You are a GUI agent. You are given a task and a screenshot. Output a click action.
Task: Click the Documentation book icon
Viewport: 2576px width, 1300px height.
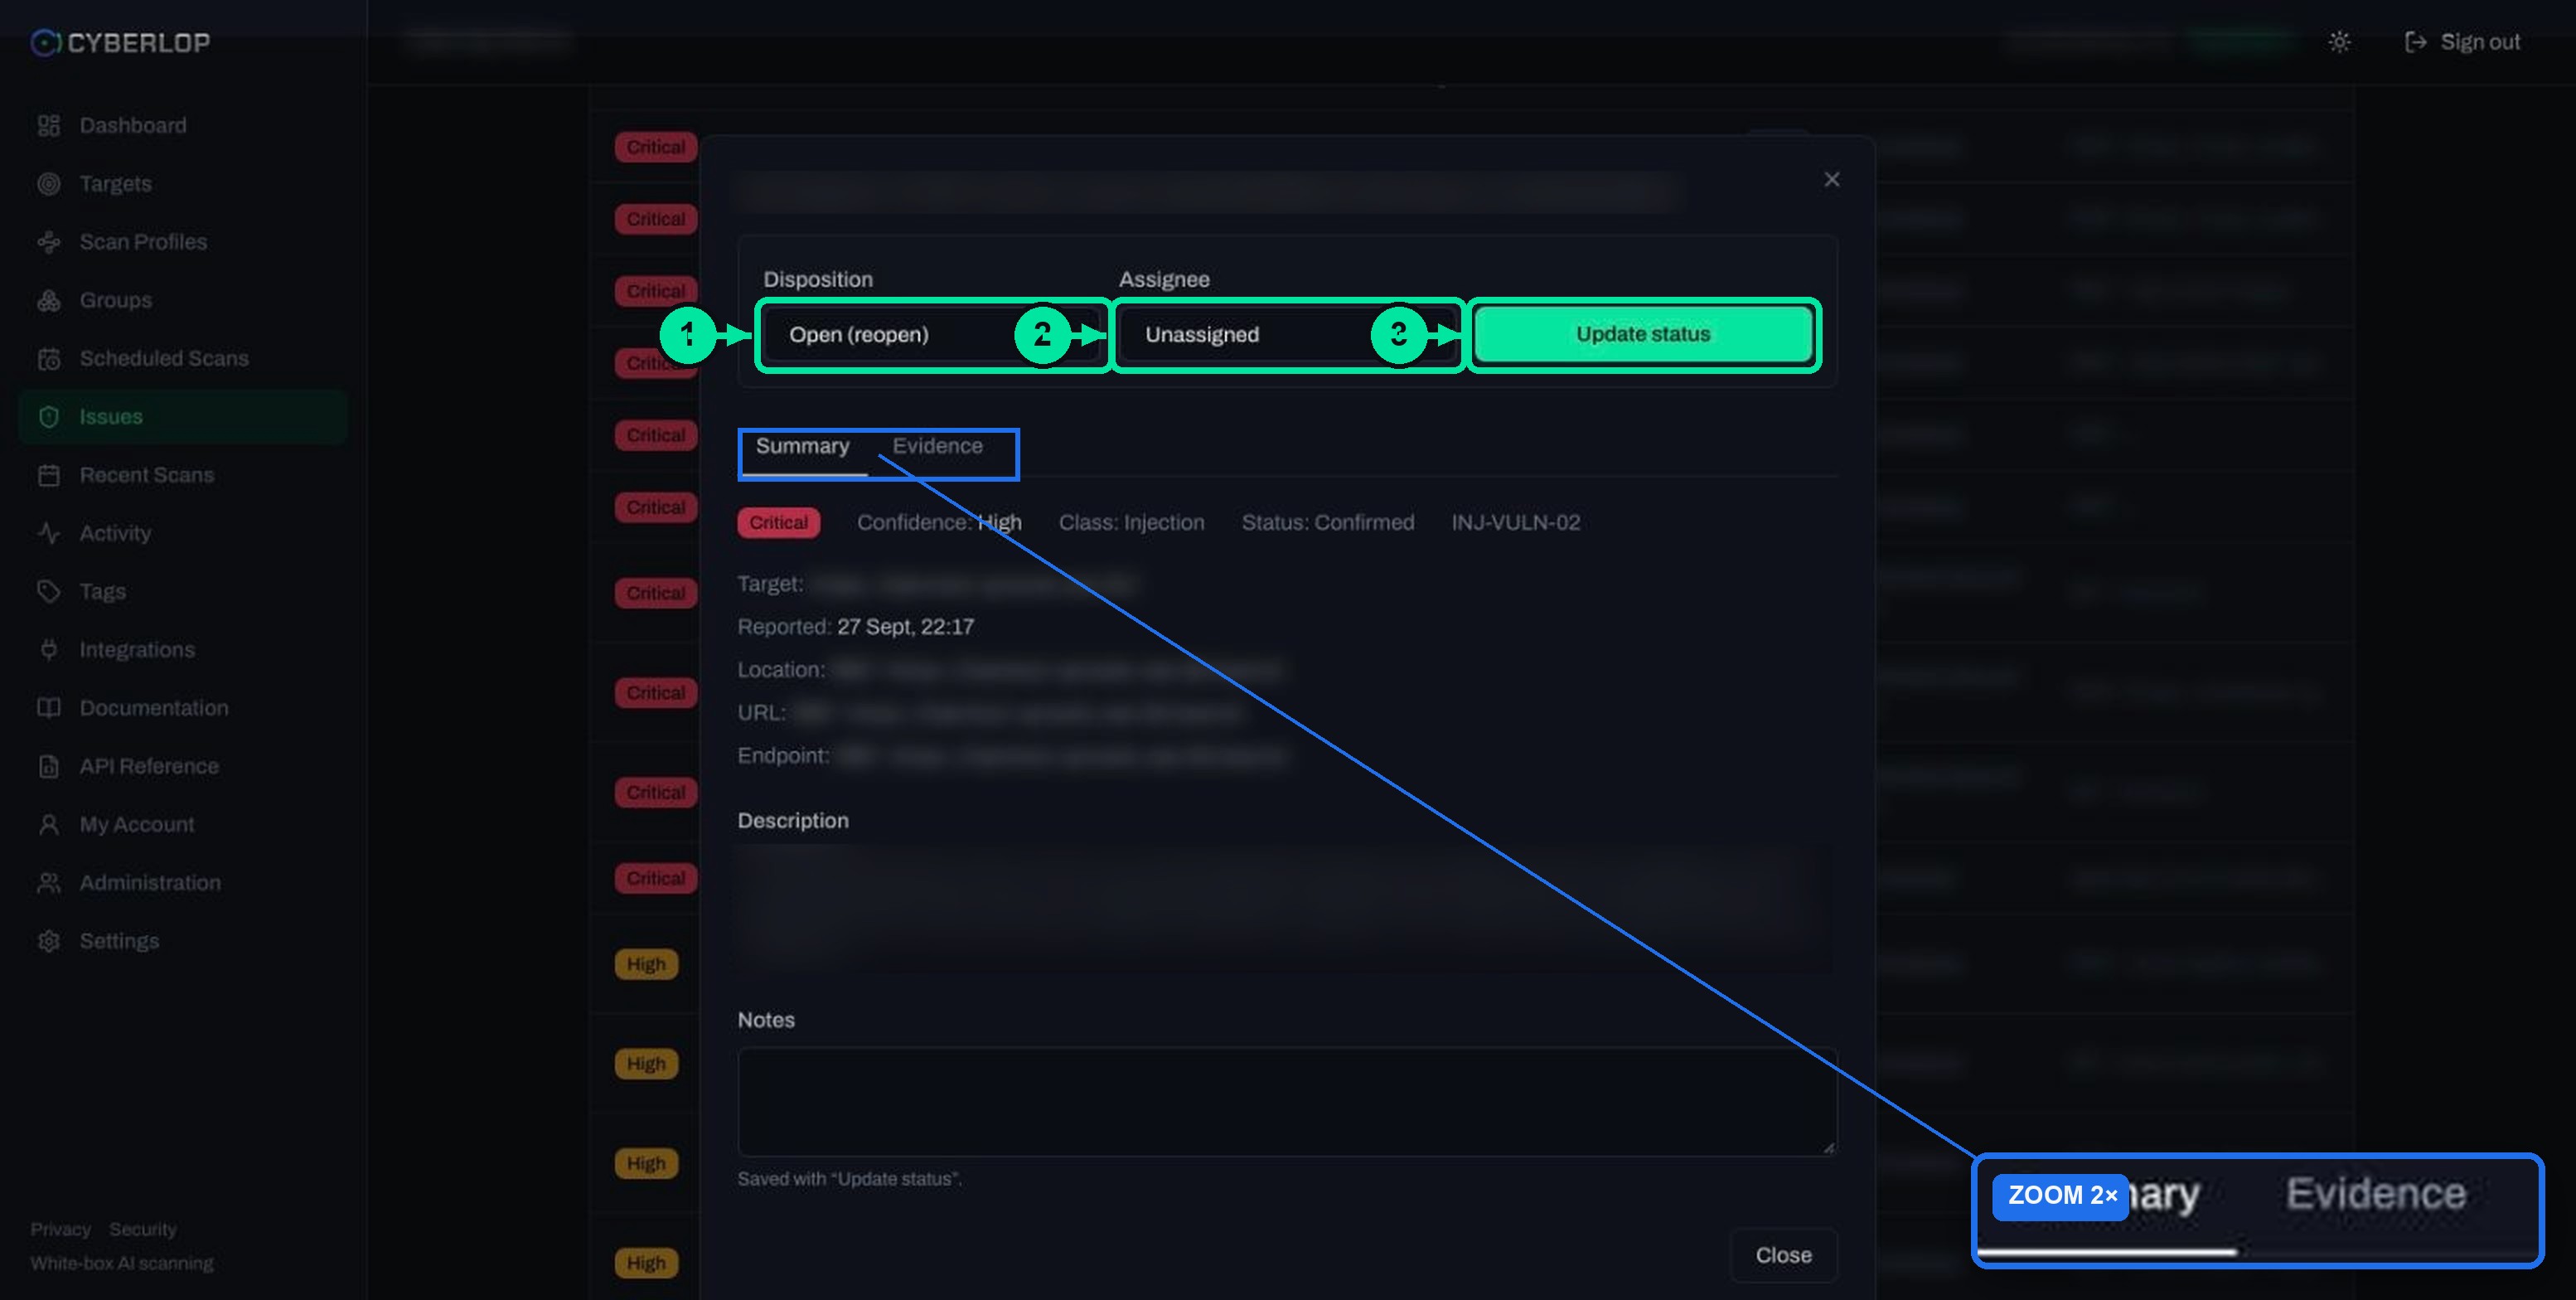[48, 708]
